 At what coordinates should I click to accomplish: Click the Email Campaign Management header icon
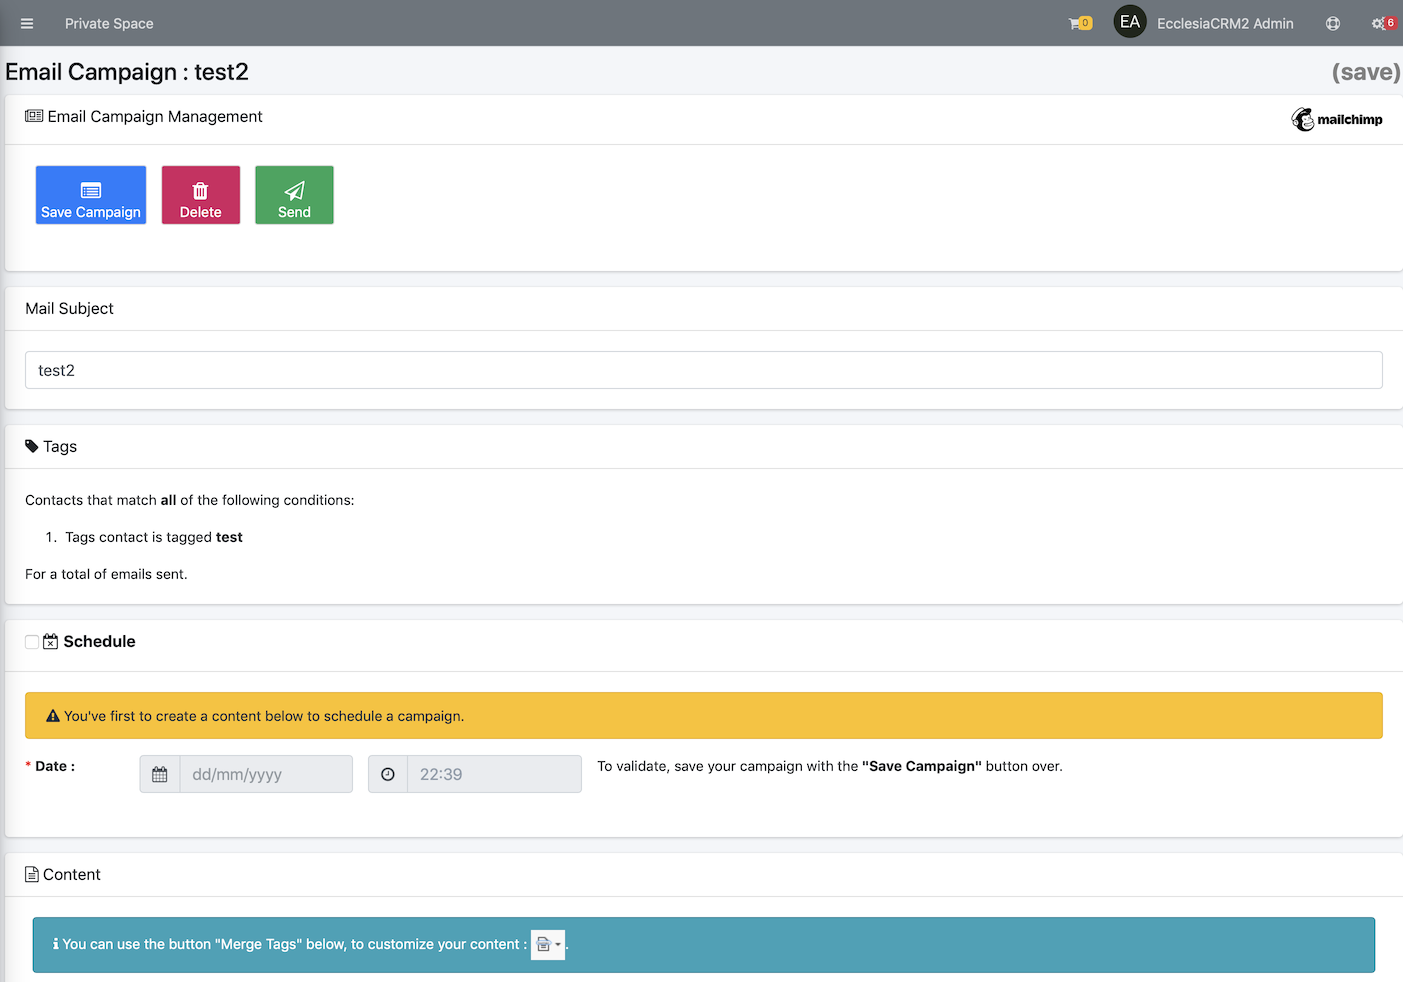pyautogui.click(x=34, y=116)
